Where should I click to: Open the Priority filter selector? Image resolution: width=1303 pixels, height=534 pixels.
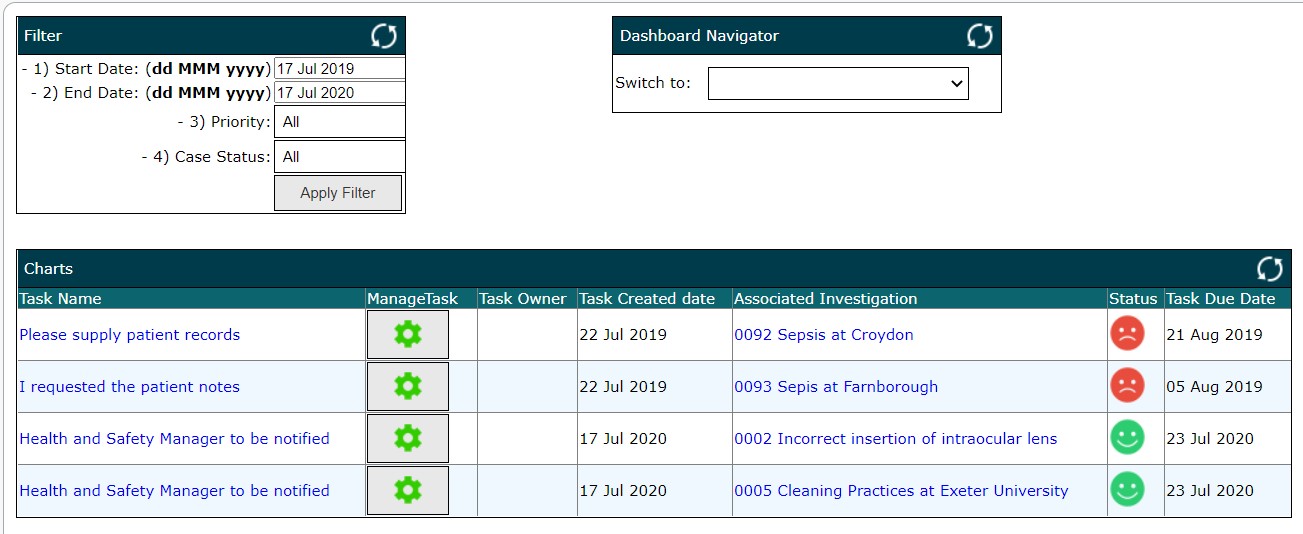coord(339,122)
